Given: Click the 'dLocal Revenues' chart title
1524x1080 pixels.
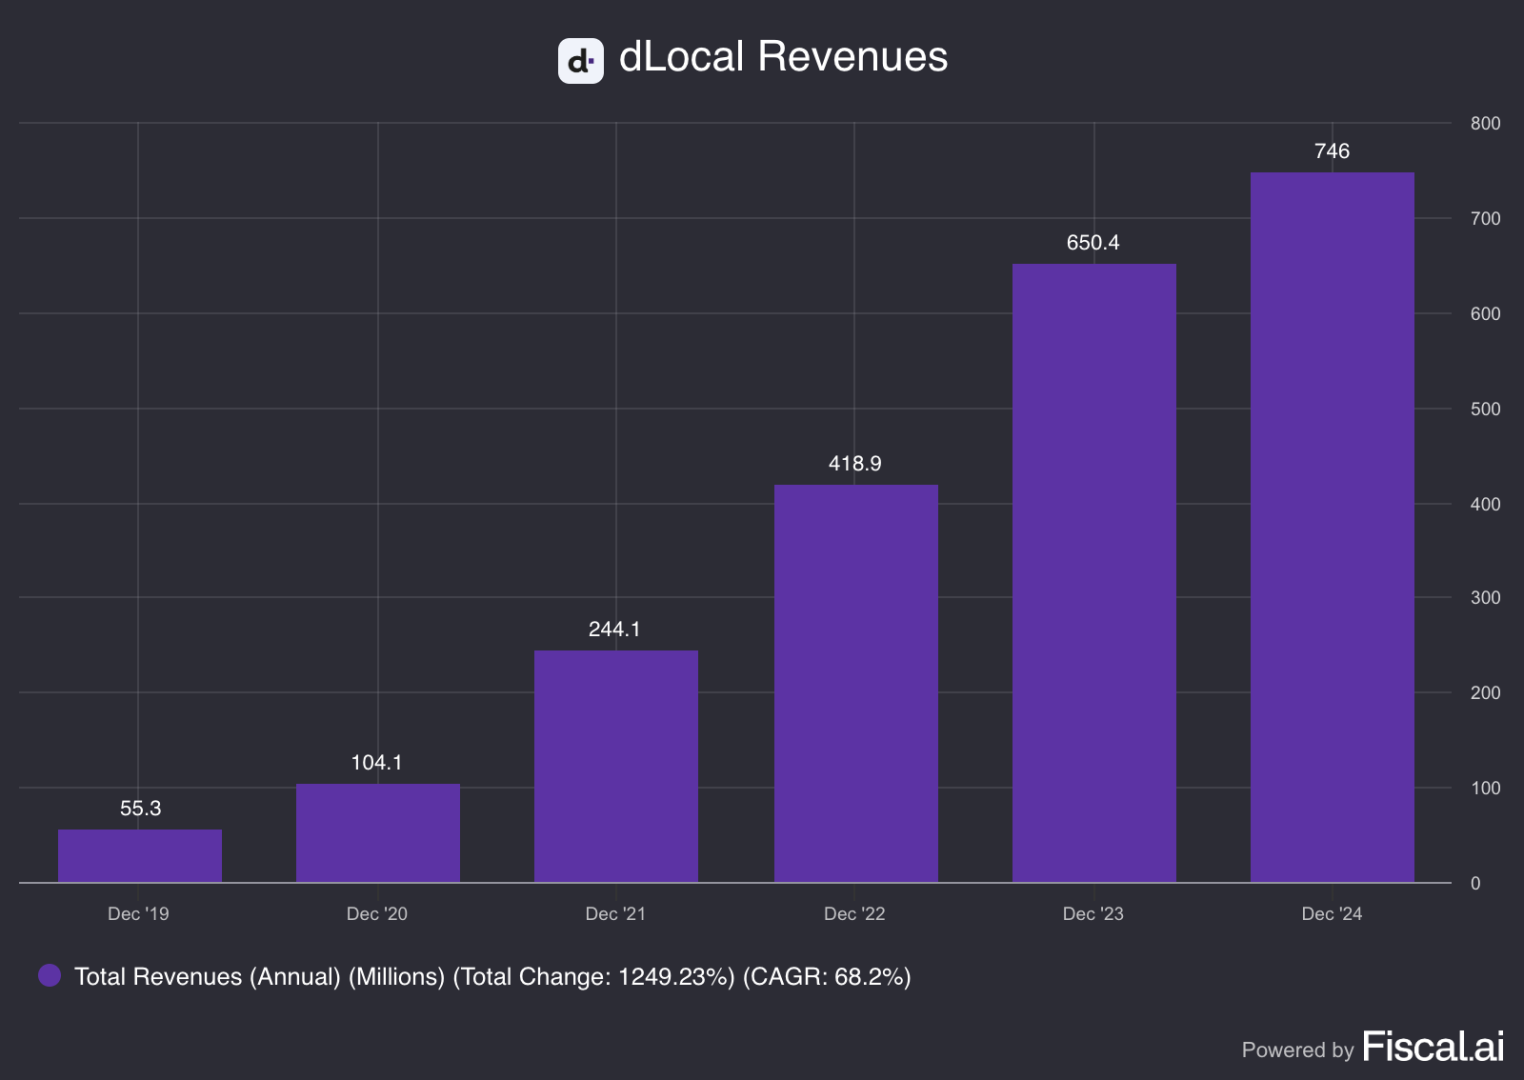Looking at the screenshot, I should [783, 57].
